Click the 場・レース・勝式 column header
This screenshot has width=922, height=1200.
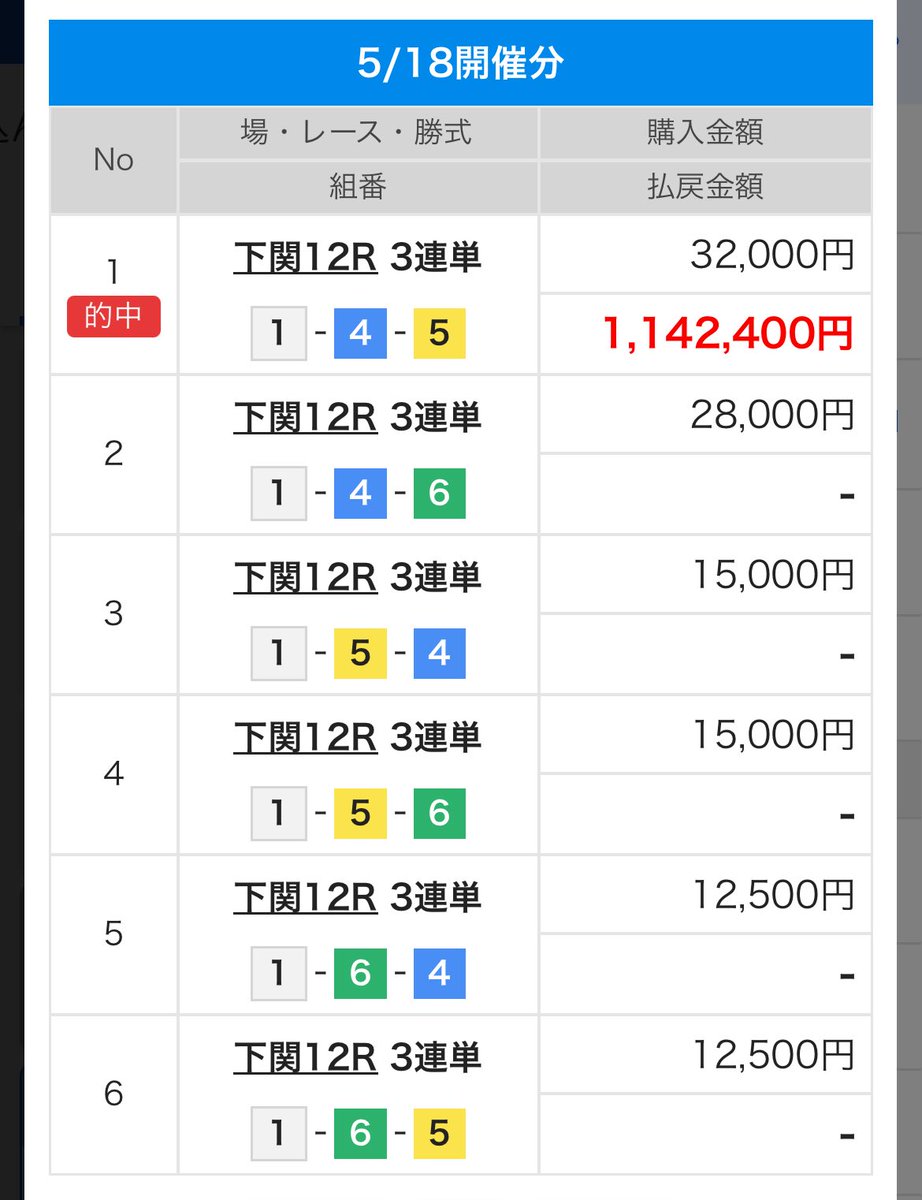tap(358, 133)
